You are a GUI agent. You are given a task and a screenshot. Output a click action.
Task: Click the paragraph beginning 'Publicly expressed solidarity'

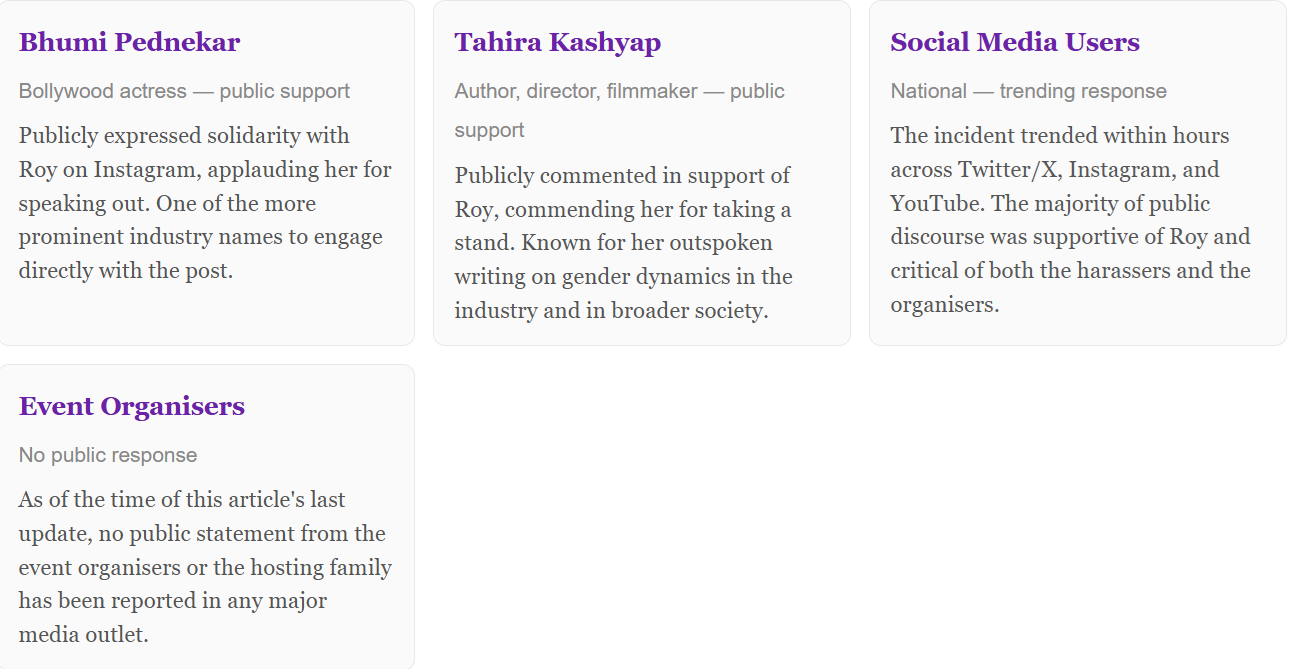pos(205,203)
